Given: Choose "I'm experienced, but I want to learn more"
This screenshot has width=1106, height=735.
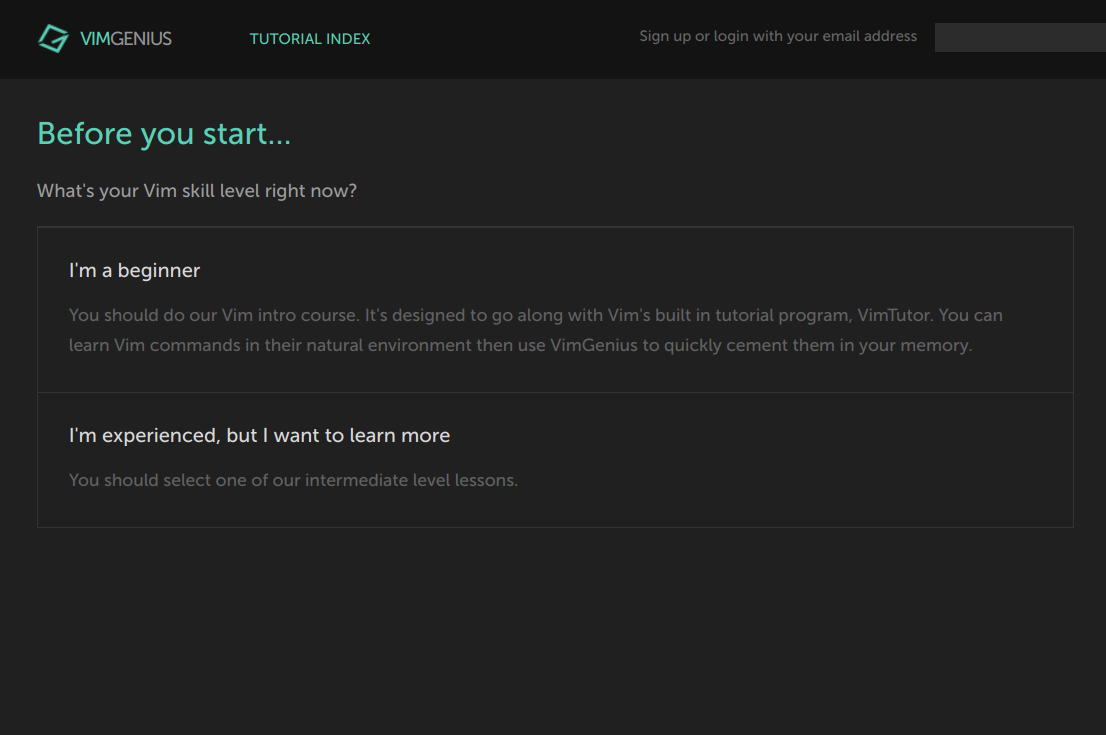Looking at the screenshot, I should (x=553, y=460).
